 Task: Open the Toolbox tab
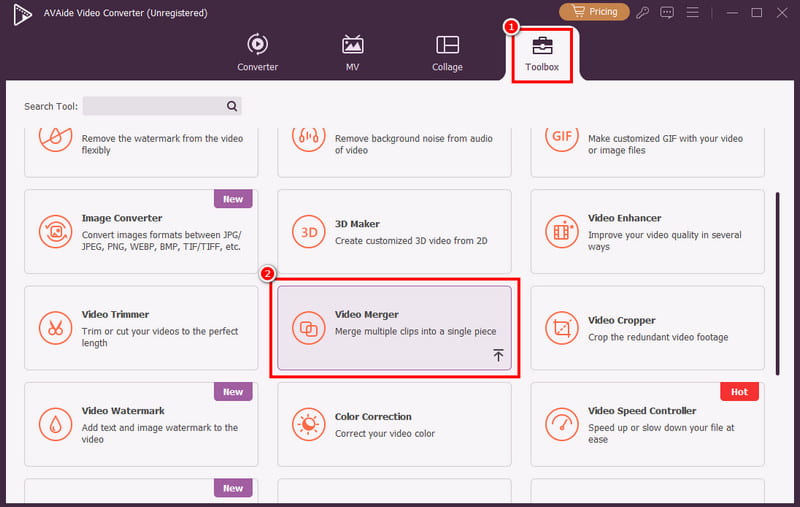click(x=542, y=54)
